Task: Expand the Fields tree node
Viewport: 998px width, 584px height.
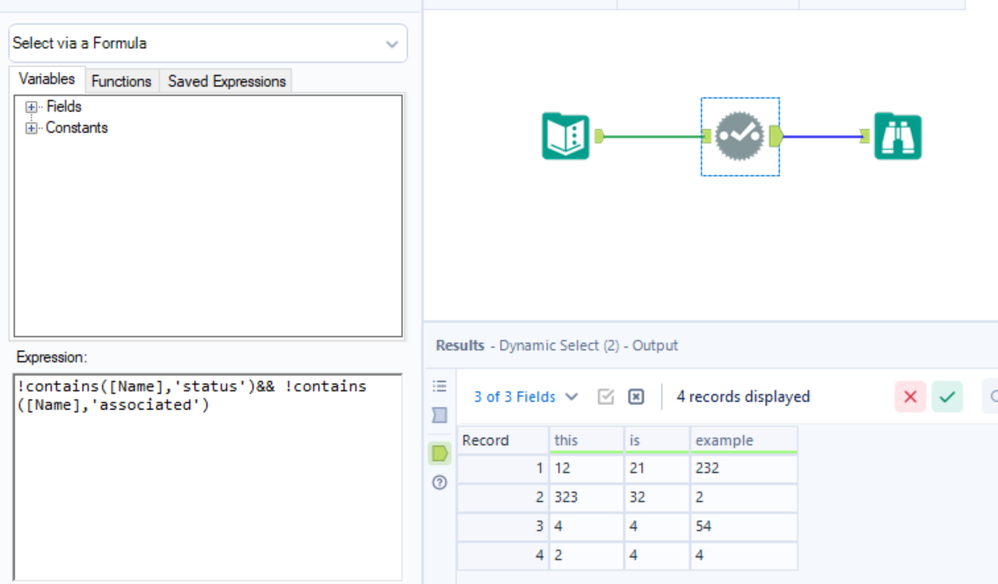Action: pyautogui.click(x=31, y=107)
